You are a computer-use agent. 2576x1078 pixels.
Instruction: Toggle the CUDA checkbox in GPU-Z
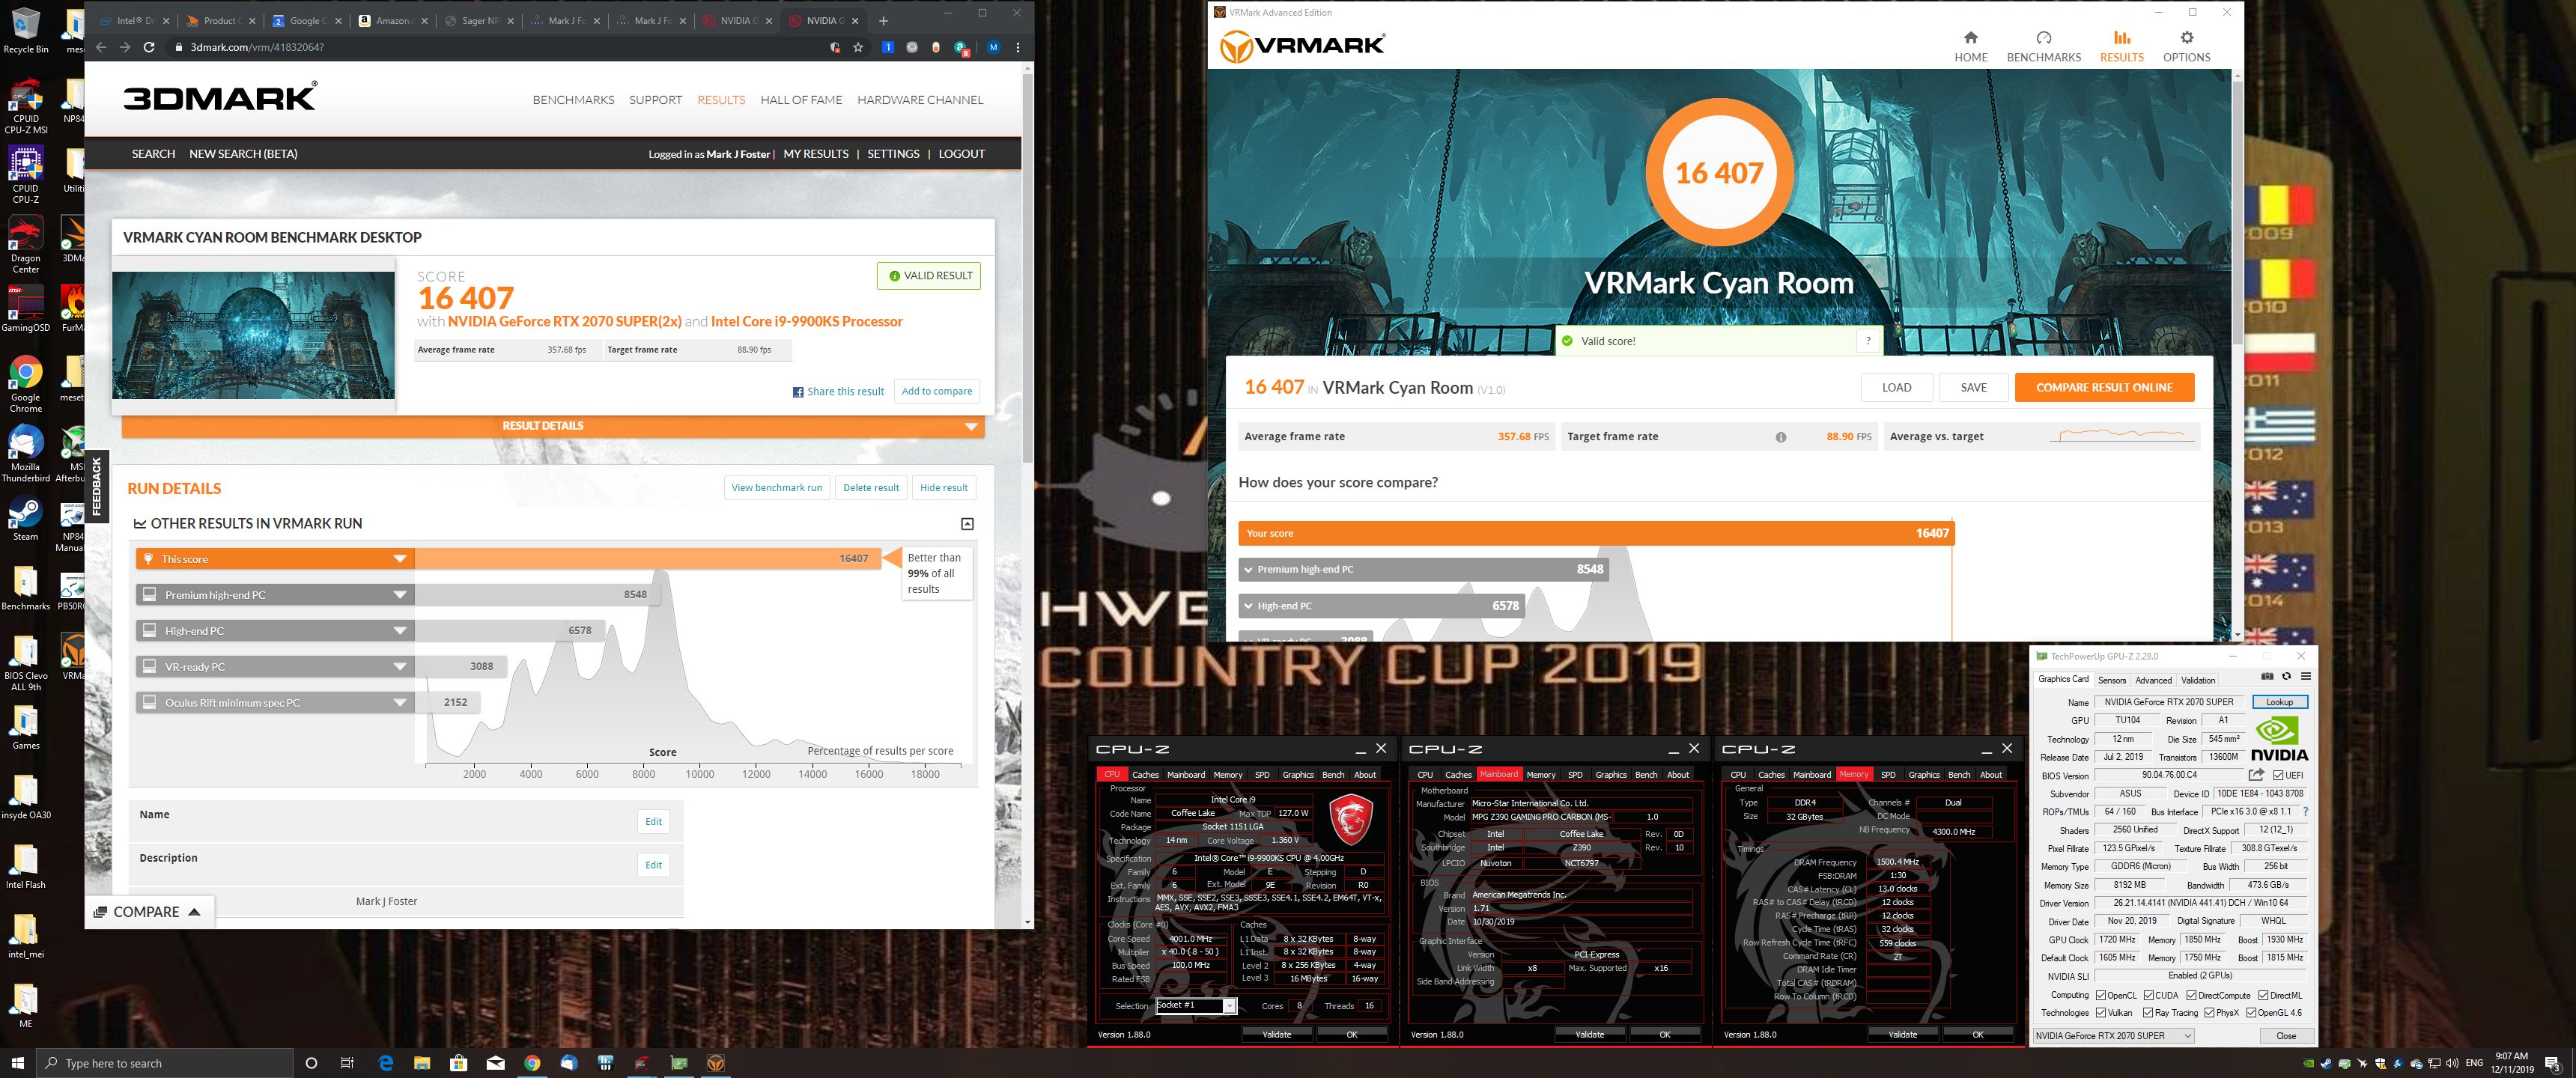(2149, 995)
